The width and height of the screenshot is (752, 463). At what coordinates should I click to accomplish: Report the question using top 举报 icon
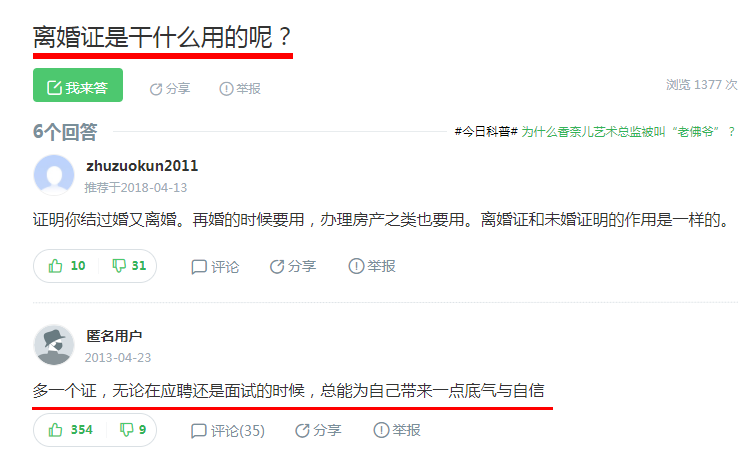pos(240,89)
